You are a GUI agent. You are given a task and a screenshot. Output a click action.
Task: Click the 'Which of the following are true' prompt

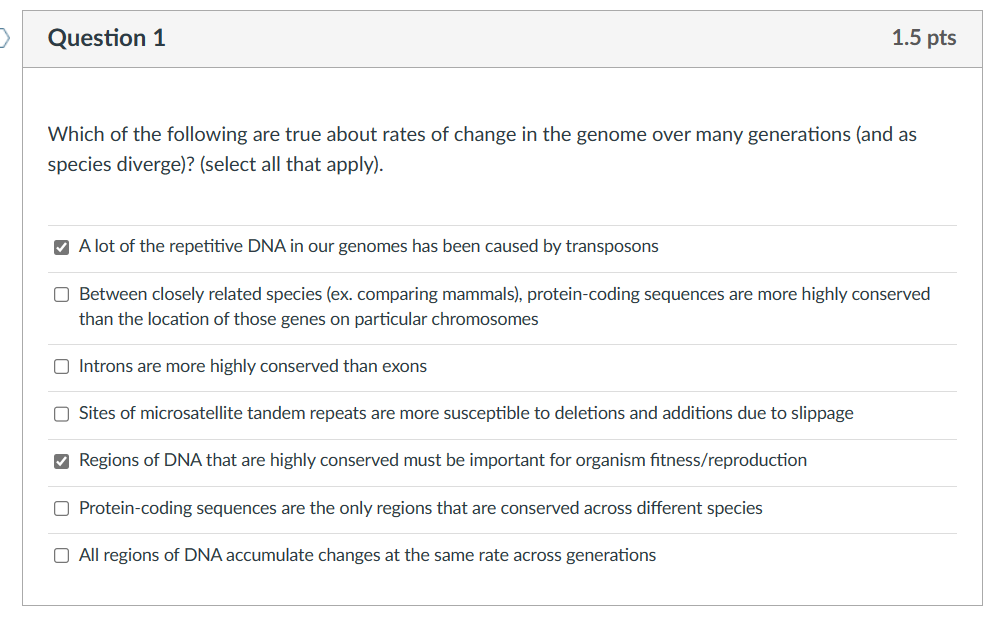pyautogui.click(x=482, y=134)
